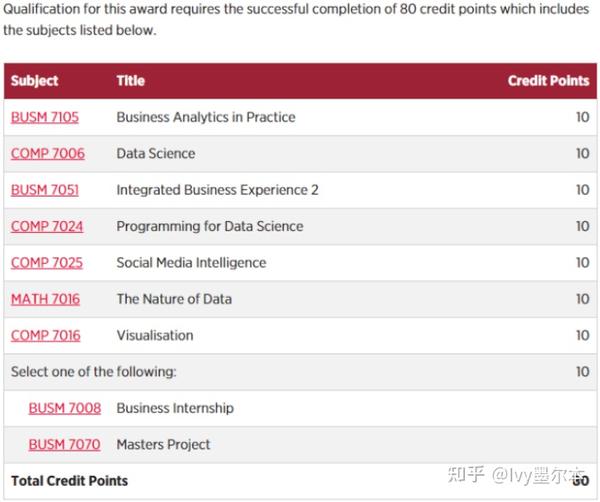Open the BUSM 7105 subject link
The width and height of the screenshot is (600, 502).
point(45,117)
